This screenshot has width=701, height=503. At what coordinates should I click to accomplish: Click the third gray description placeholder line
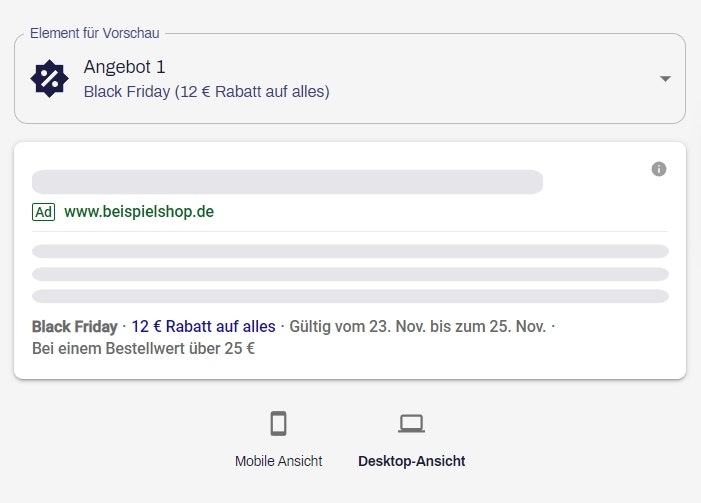(x=350, y=296)
